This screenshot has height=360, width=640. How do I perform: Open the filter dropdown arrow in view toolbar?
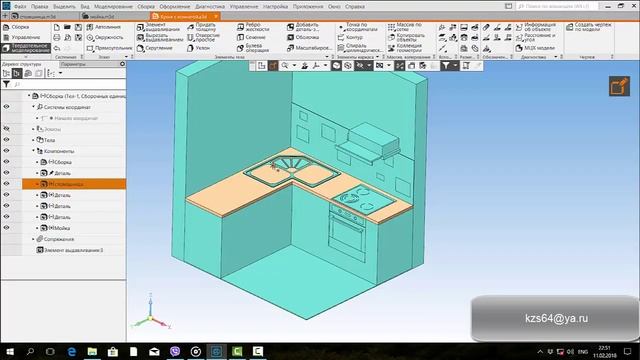(455, 66)
